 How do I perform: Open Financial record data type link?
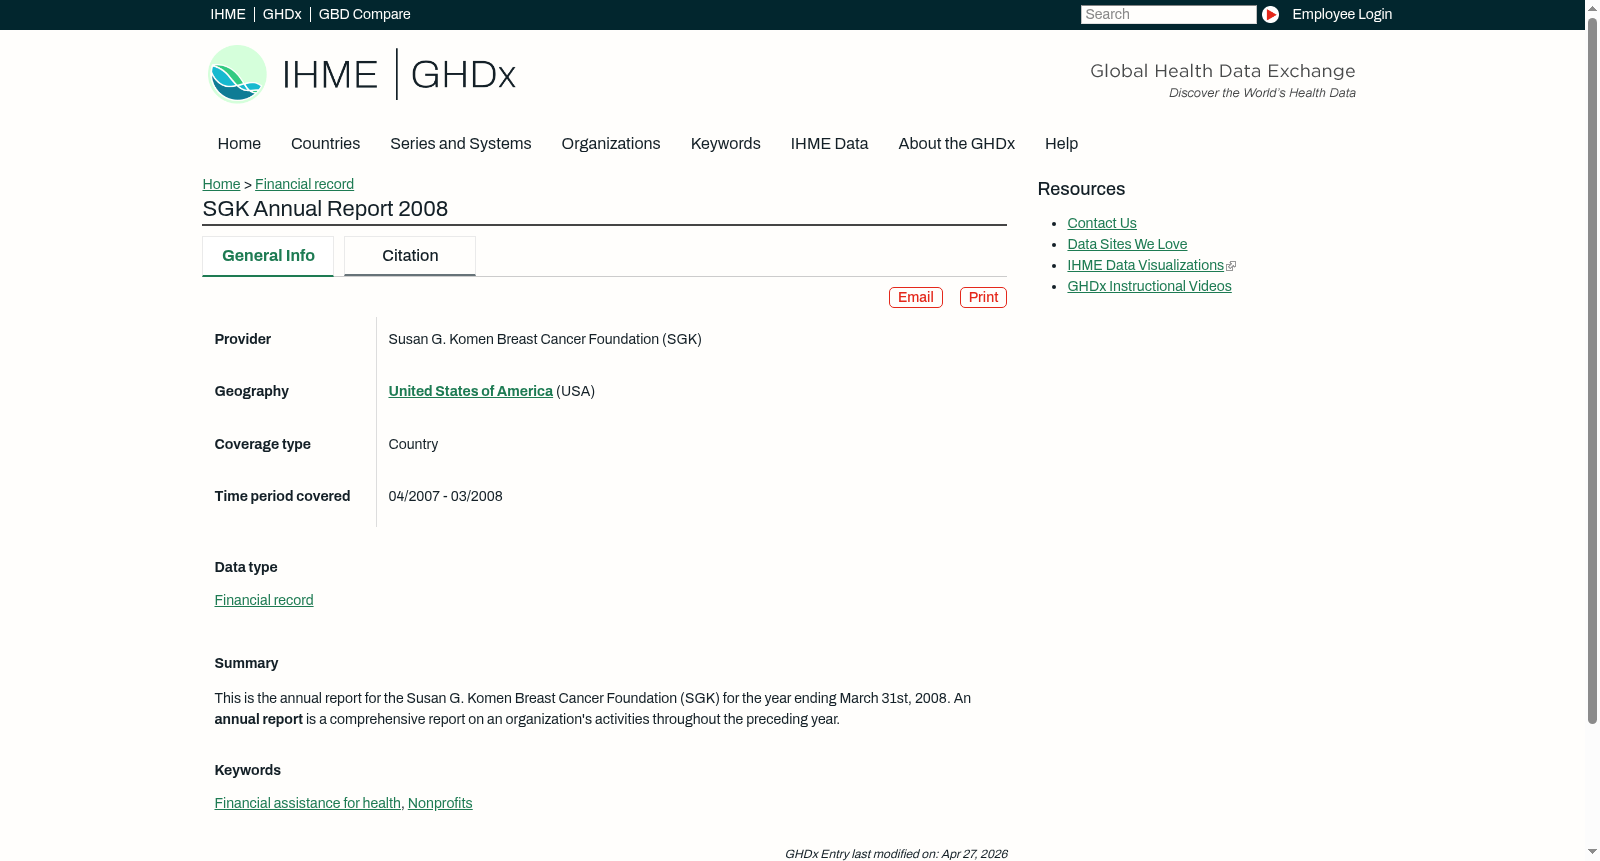(x=264, y=600)
